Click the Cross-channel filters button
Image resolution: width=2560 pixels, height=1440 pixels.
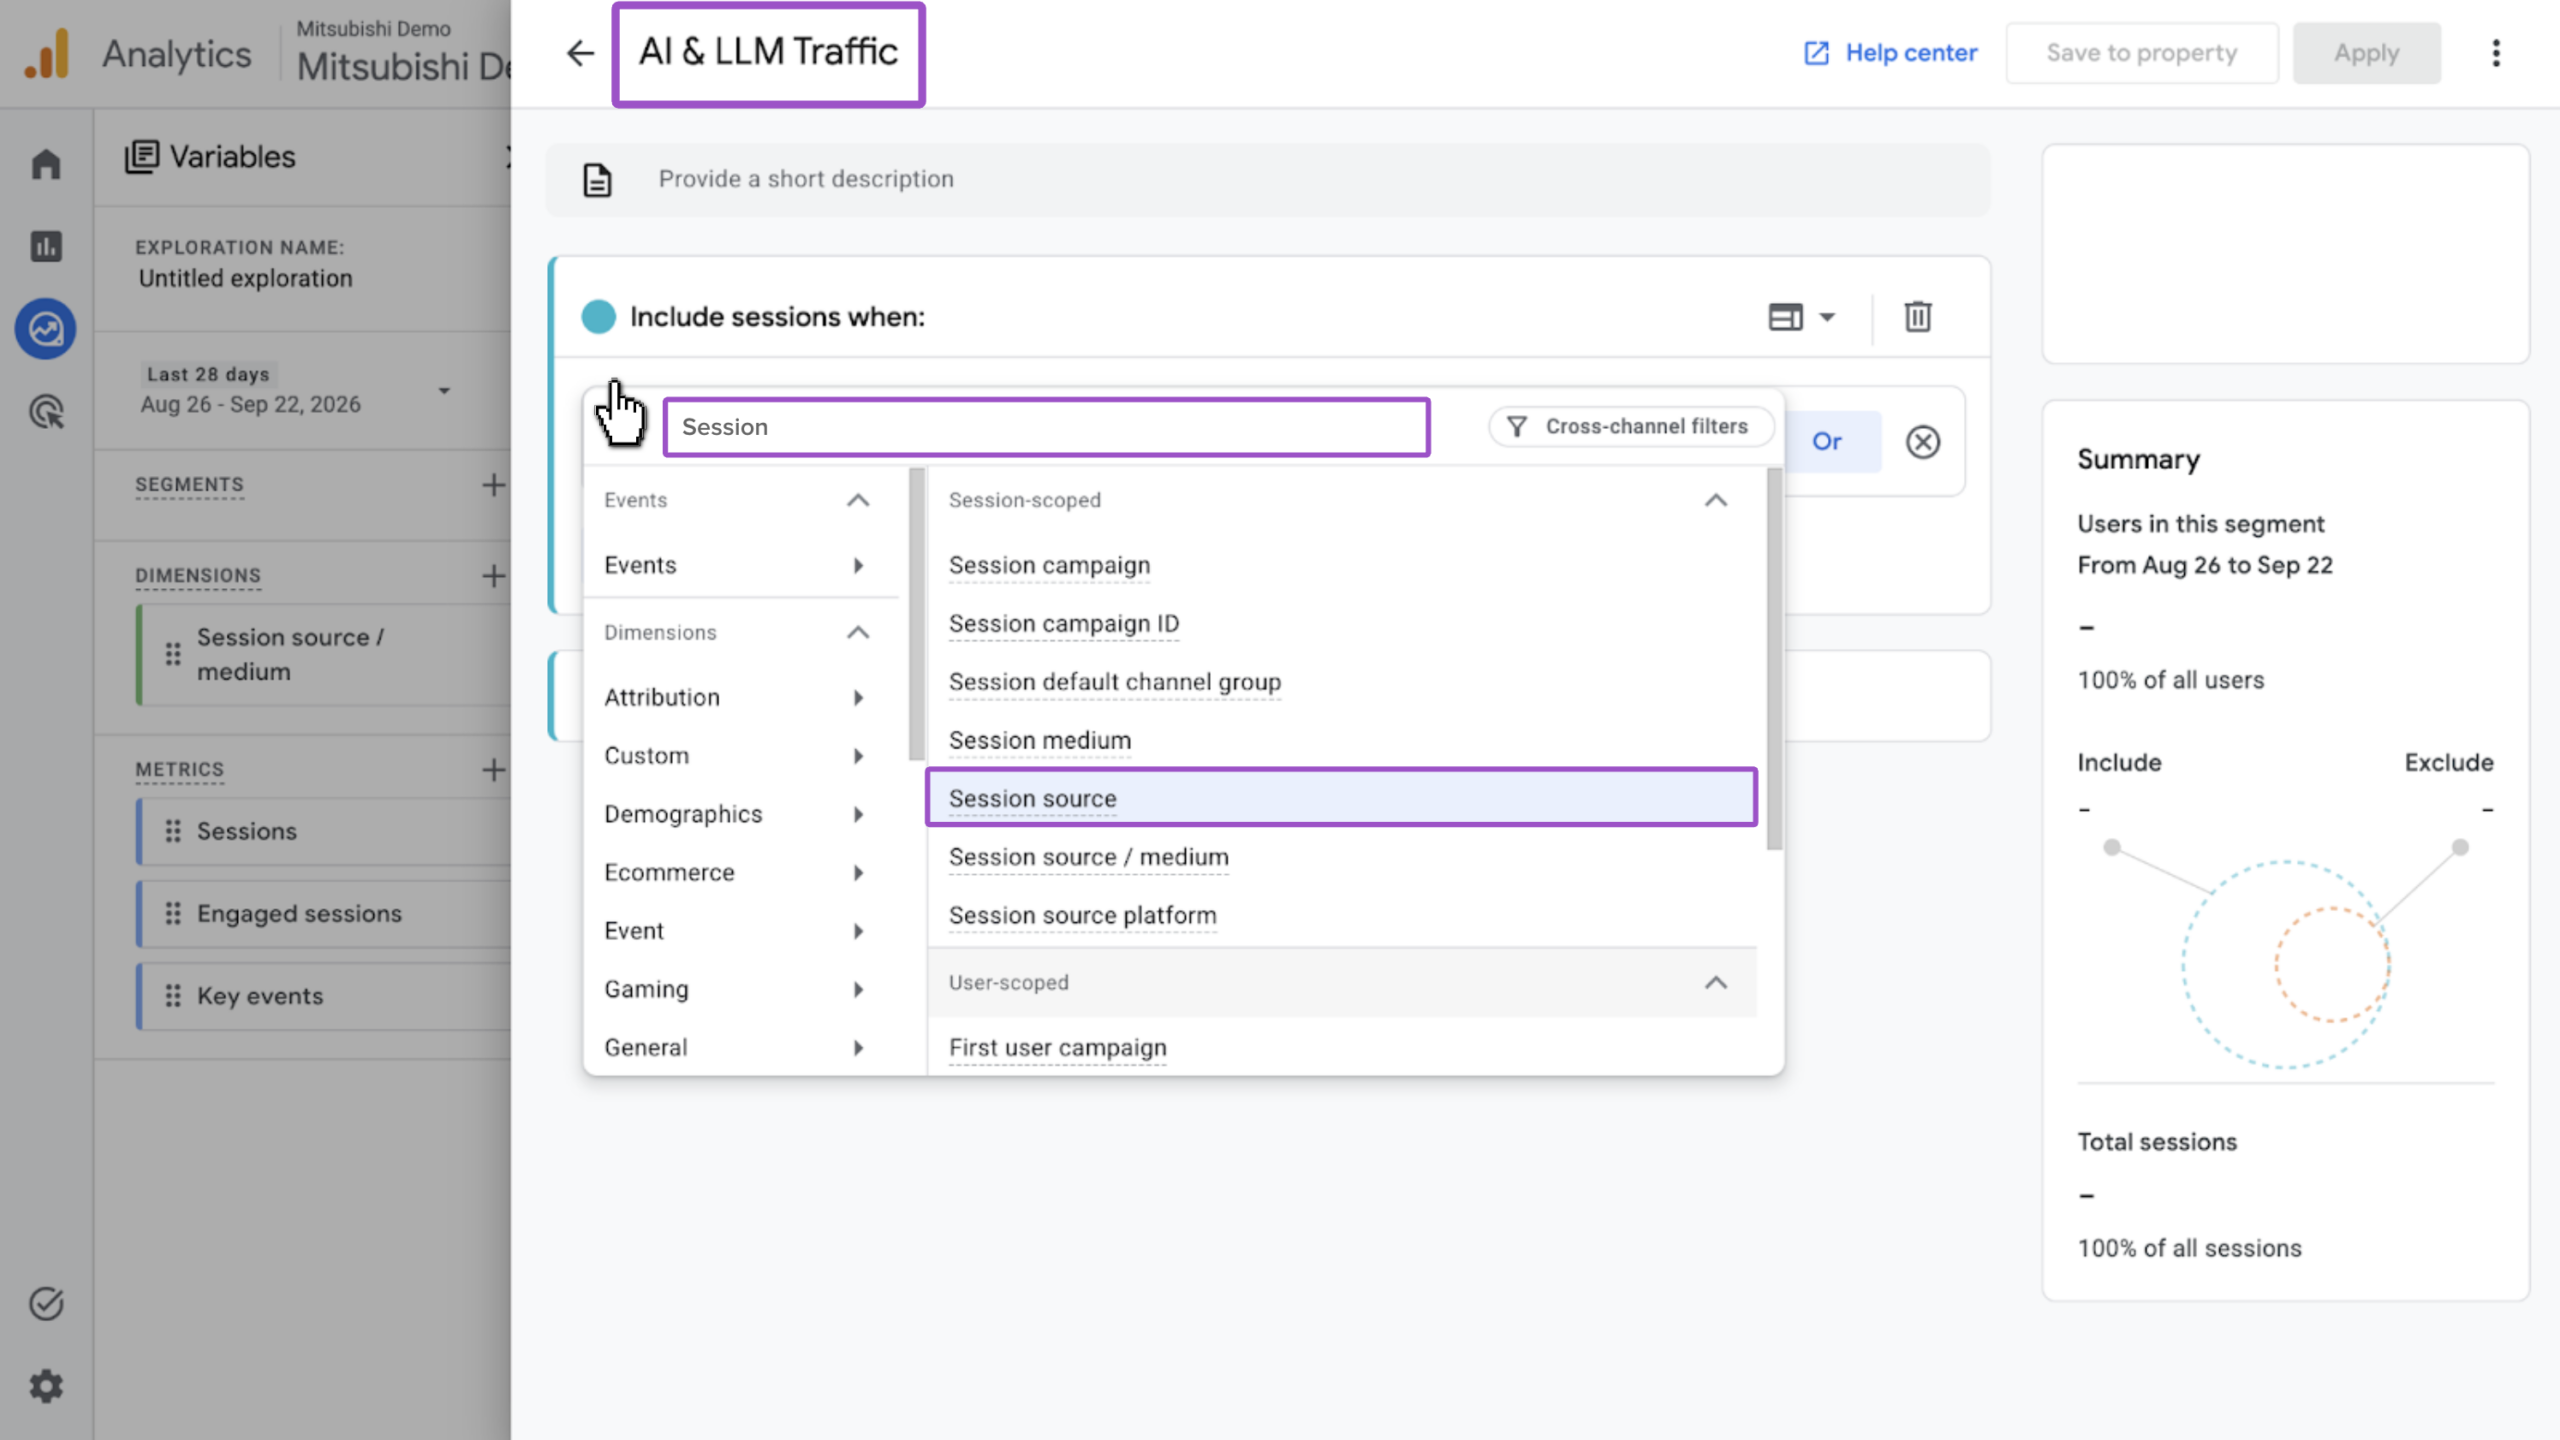tap(1630, 427)
